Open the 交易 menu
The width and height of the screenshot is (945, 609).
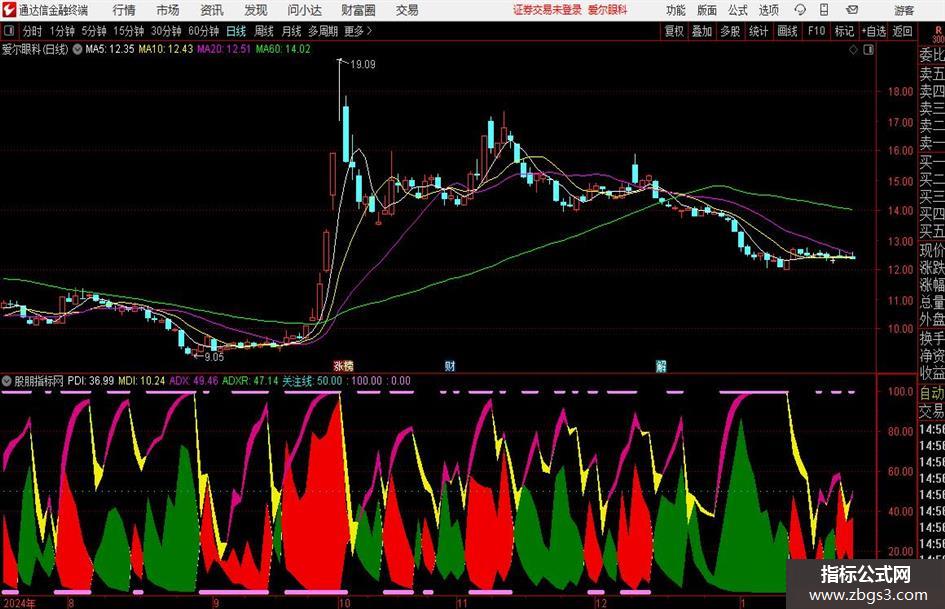[x=407, y=10]
